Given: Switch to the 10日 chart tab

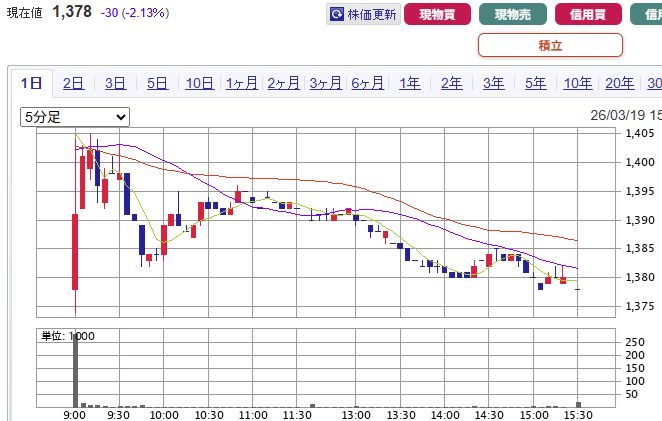Looking at the screenshot, I should pyautogui.click(x=199, y=83).
